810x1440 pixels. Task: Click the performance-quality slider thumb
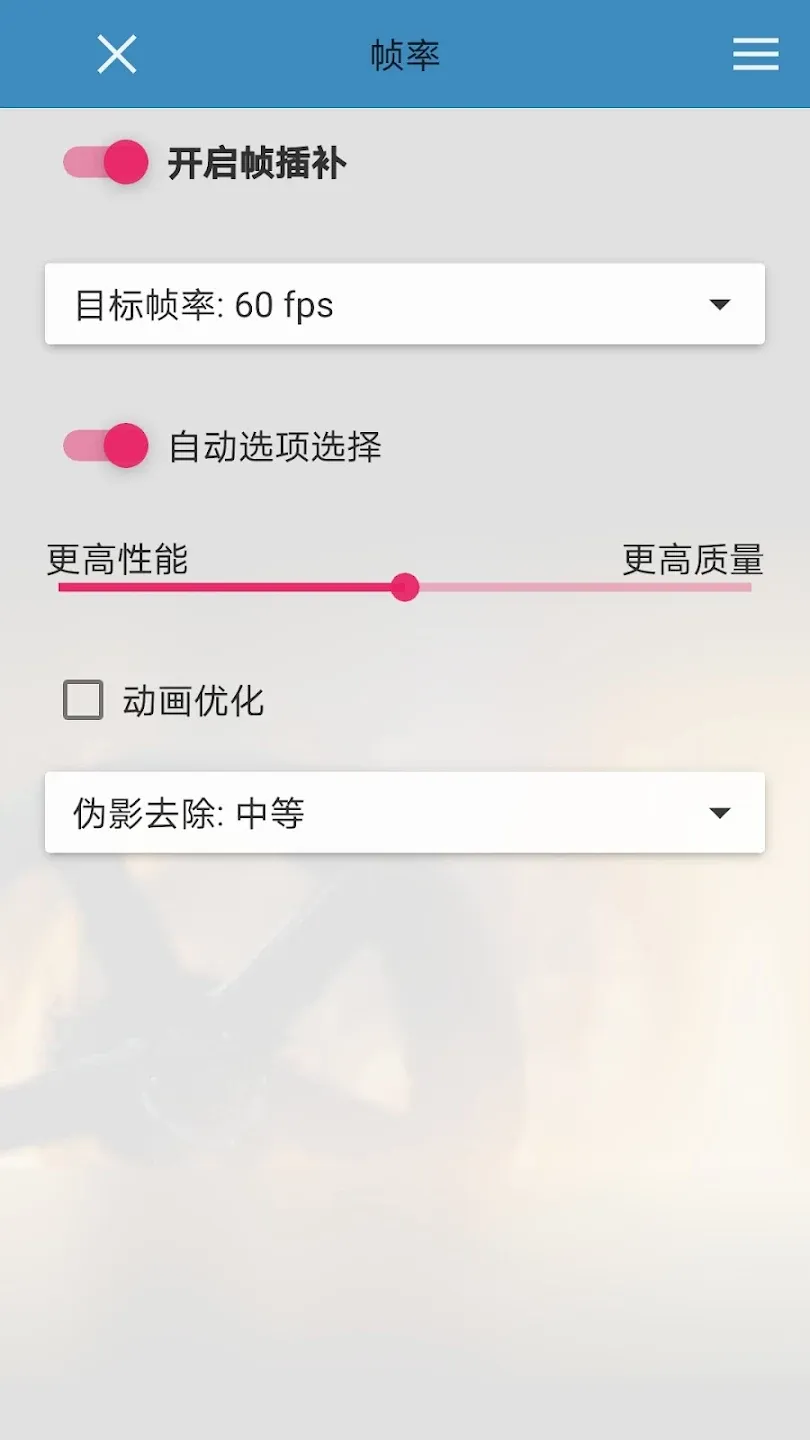coord(405,587)
